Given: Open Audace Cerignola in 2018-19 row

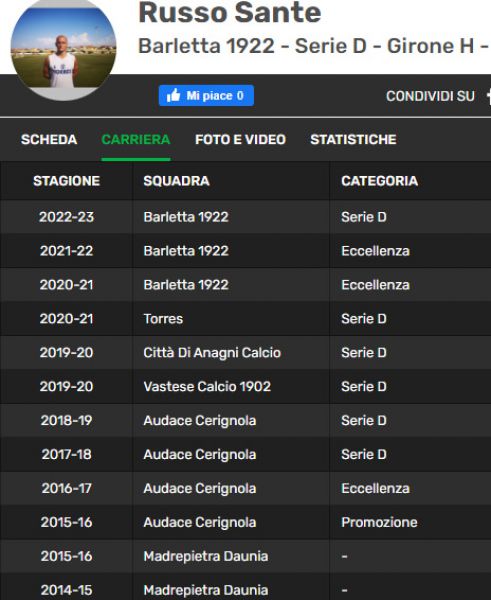Looking at the screenshot, I should (200, 421).
